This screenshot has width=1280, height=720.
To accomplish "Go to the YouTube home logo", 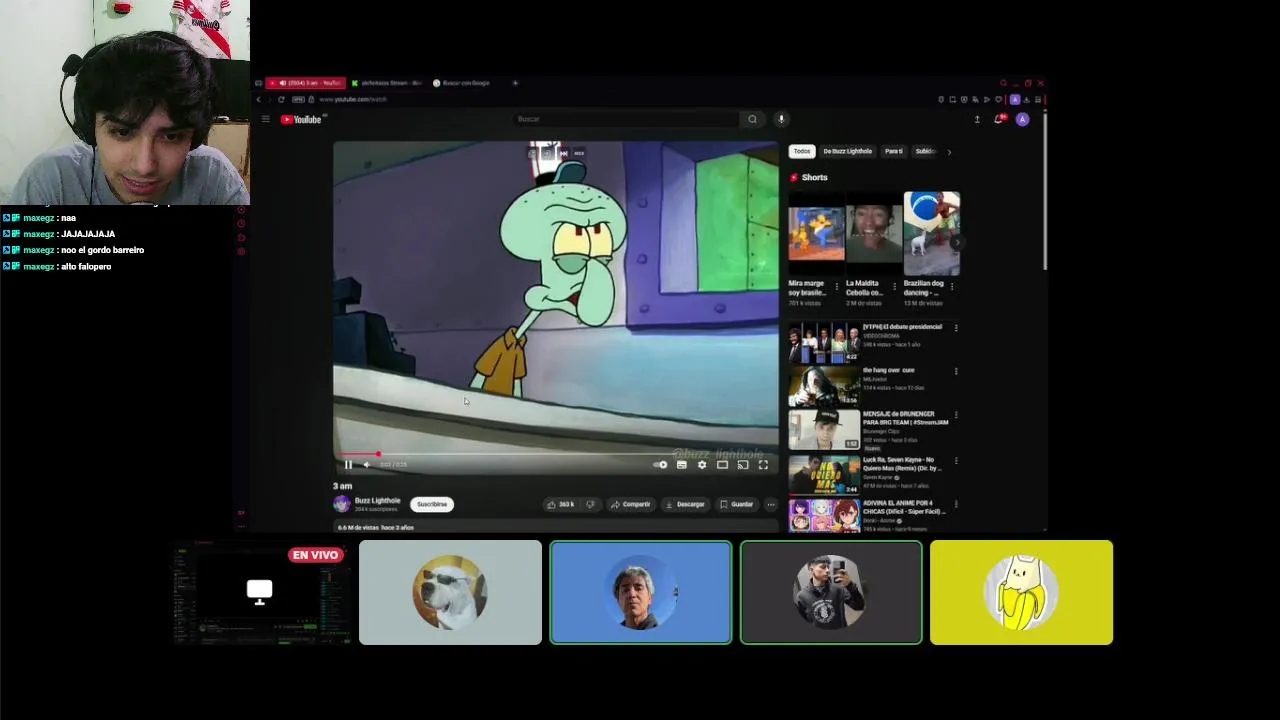I will coord(301,119).
